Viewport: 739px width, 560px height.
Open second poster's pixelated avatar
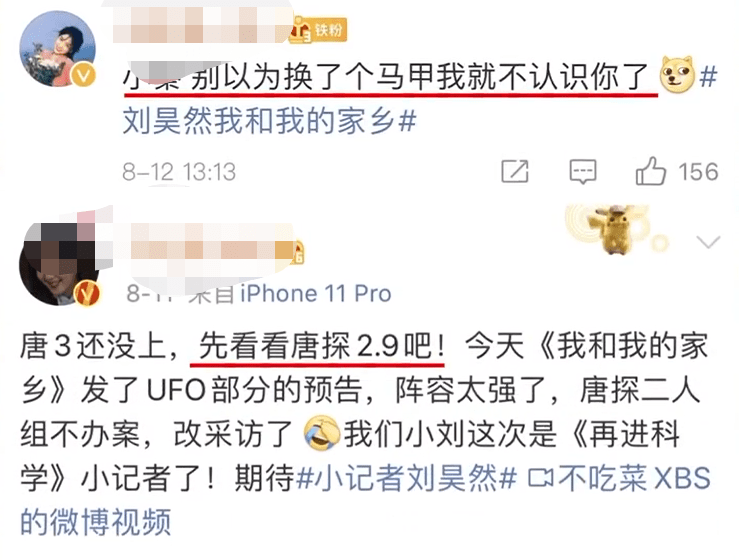(x=59, y=263)
